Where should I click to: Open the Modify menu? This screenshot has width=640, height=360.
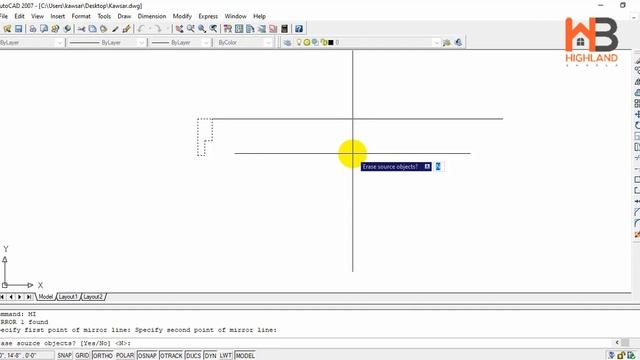(182, 16)
